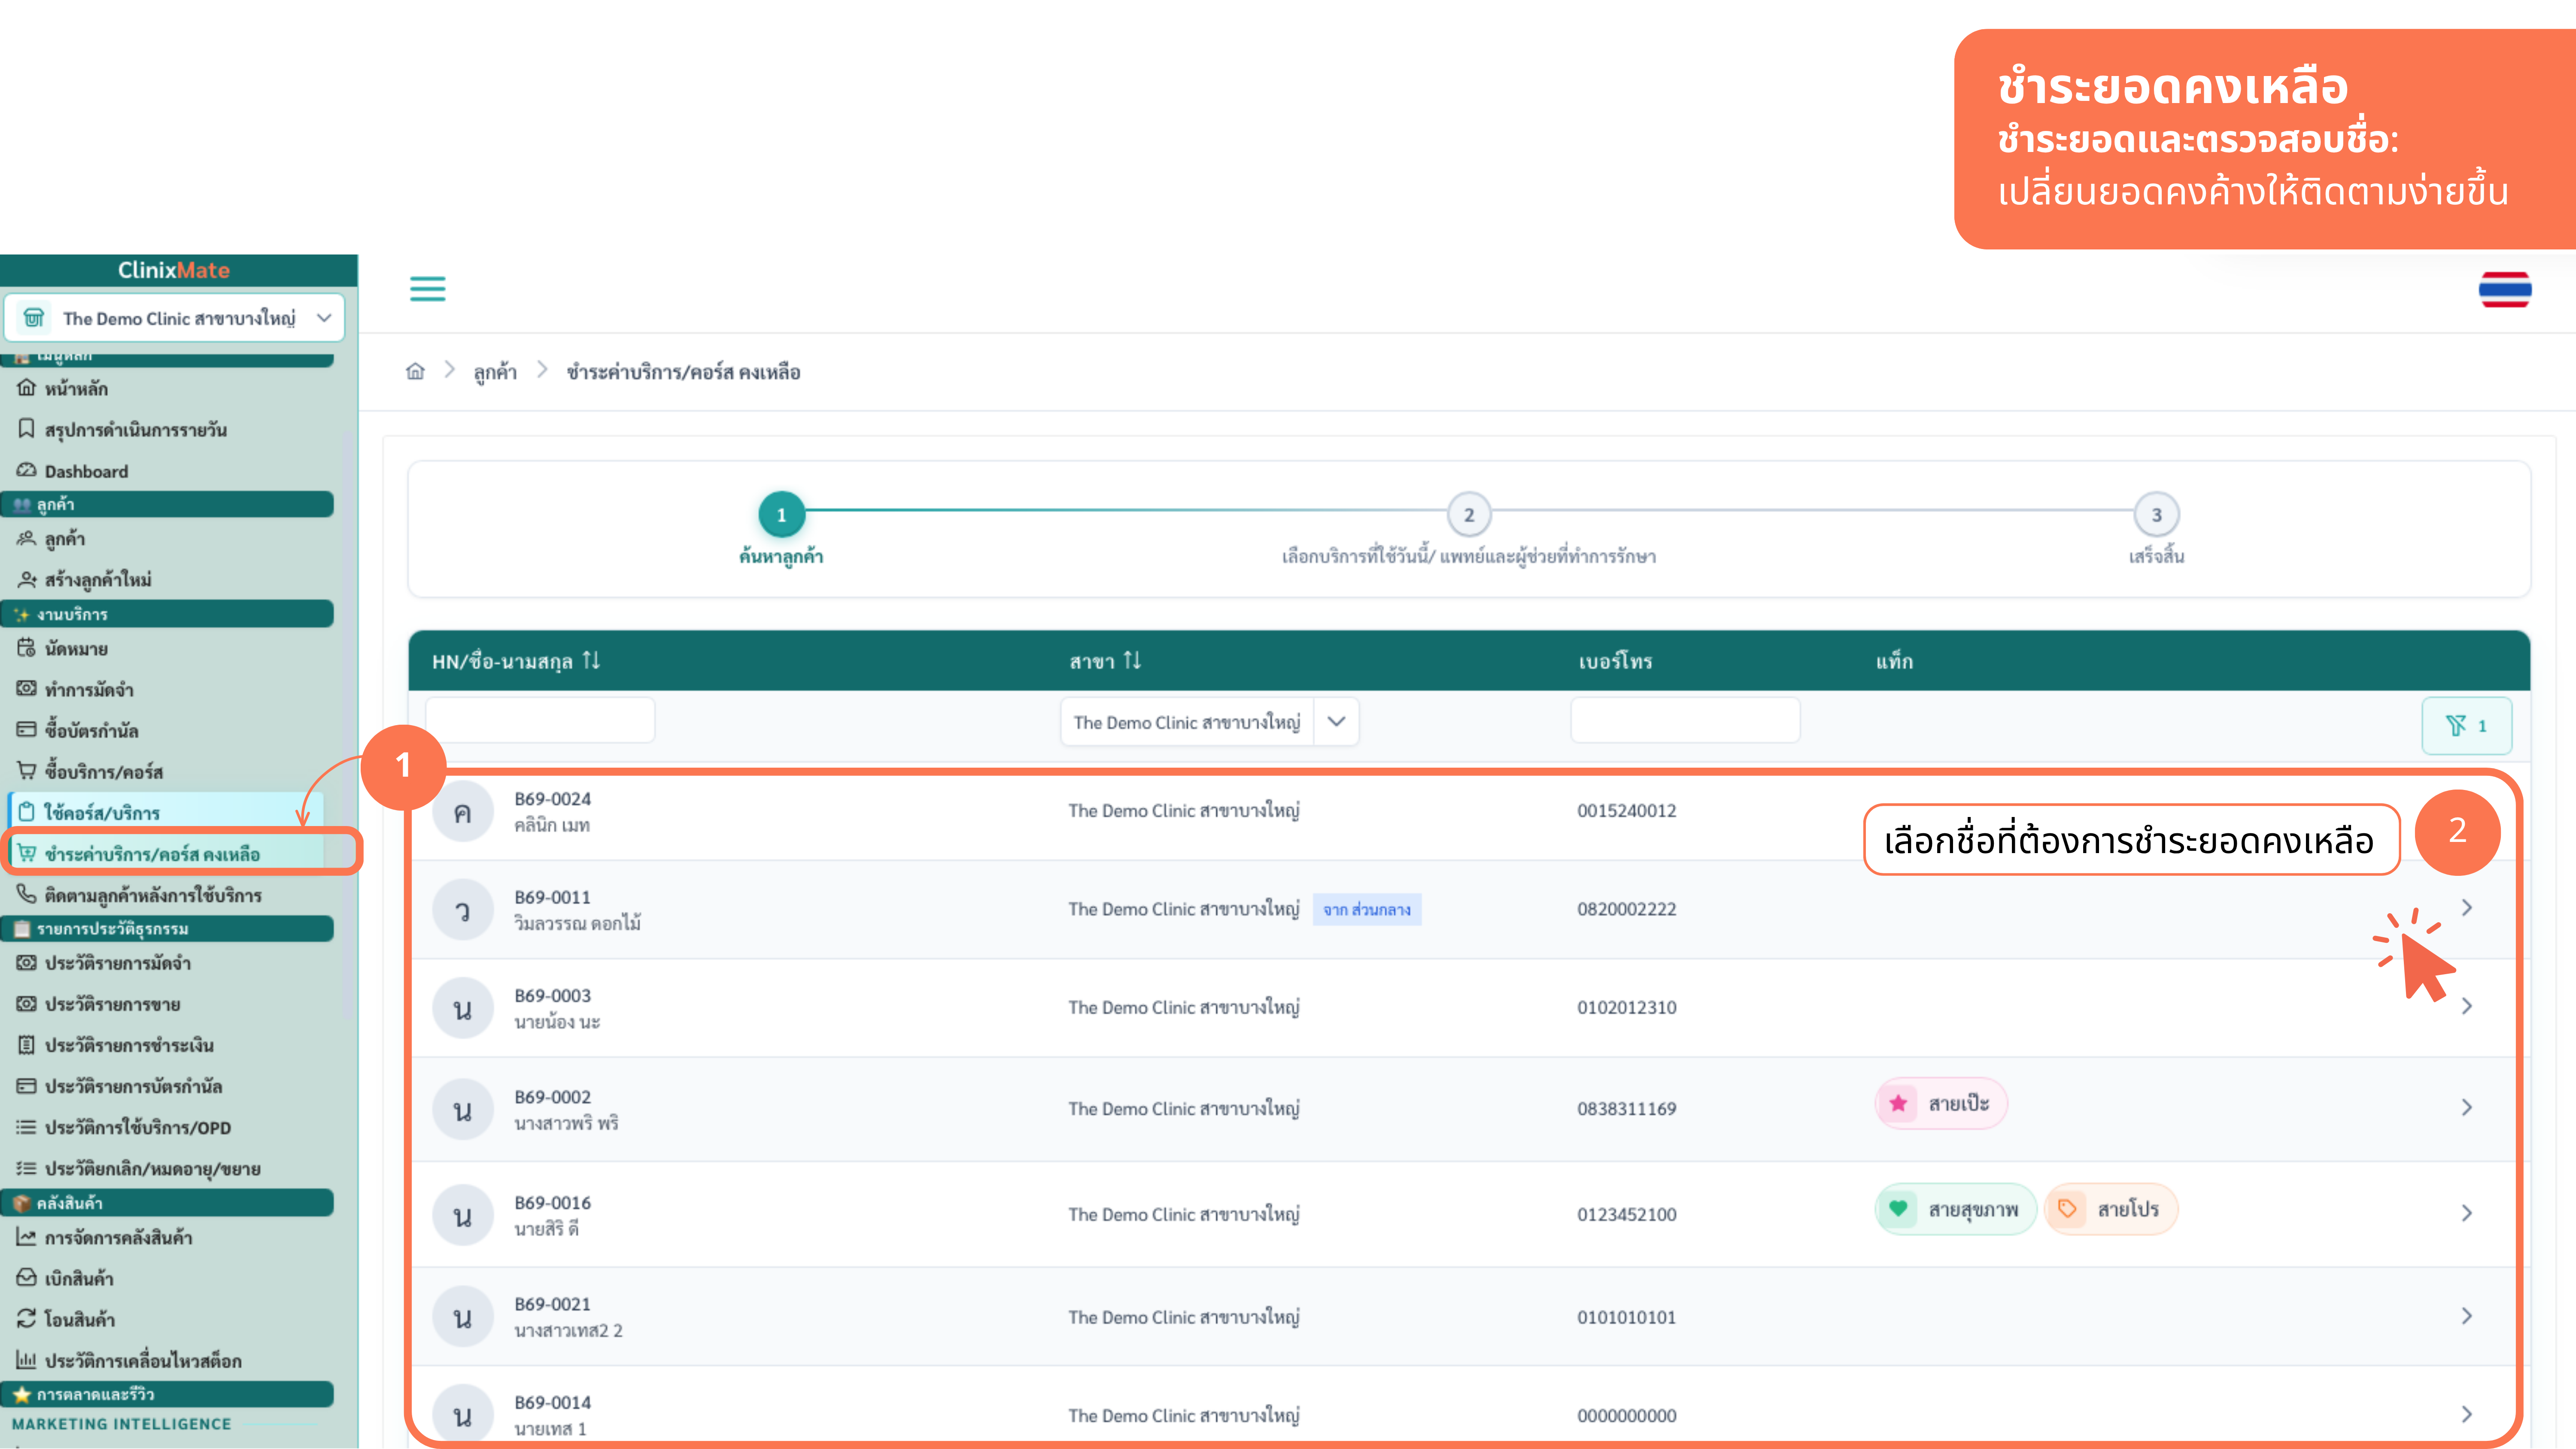Screen dimensions: 2576x1449
Task: Click the HN/name search field
Action: click(540, 720)
